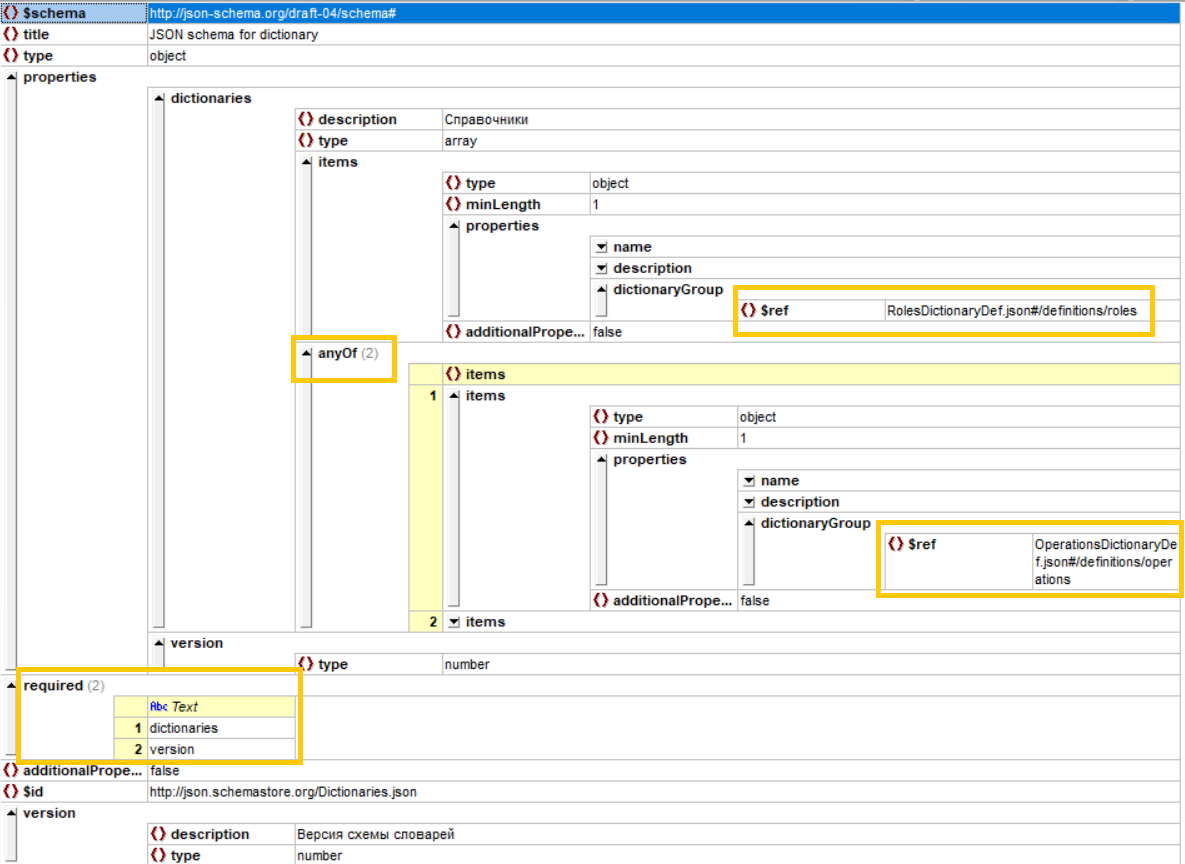Select the braces icon of type object at root
The image size is (1185, 864).
coord(11,55)
